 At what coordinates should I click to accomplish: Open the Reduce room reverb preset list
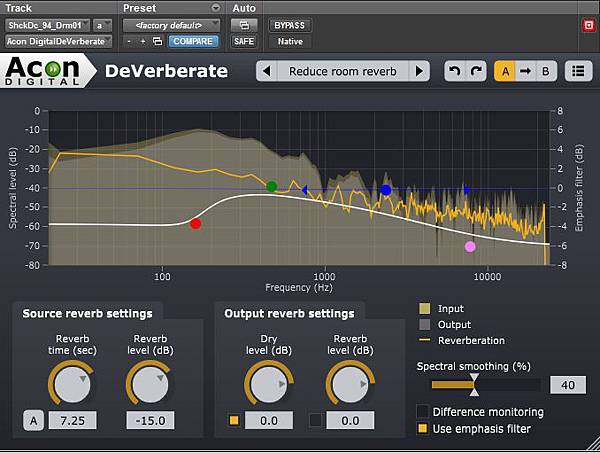343,71
